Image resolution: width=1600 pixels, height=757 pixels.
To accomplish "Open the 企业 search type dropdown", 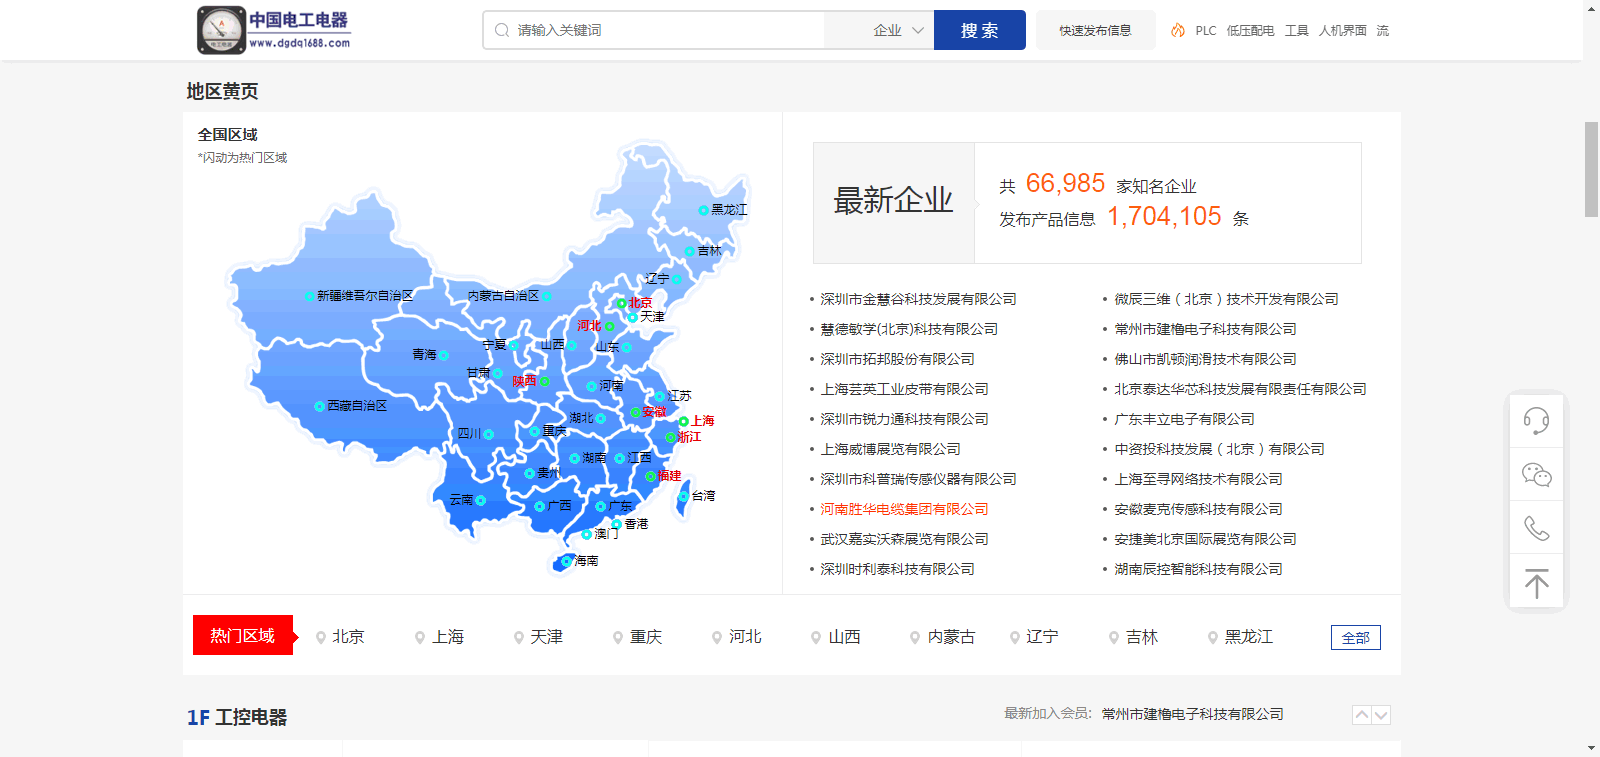I will click(x=897, y=31).
